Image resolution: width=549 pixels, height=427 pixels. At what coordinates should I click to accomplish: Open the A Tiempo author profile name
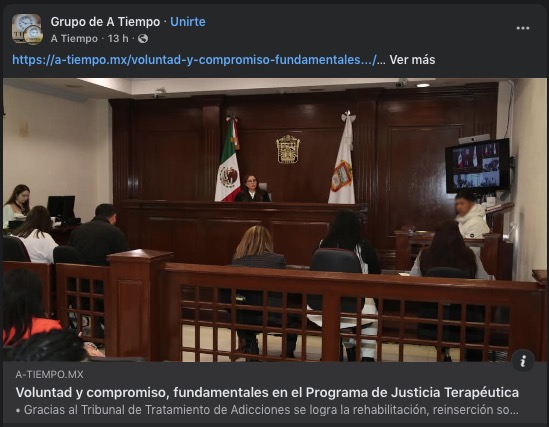(74, 38)
